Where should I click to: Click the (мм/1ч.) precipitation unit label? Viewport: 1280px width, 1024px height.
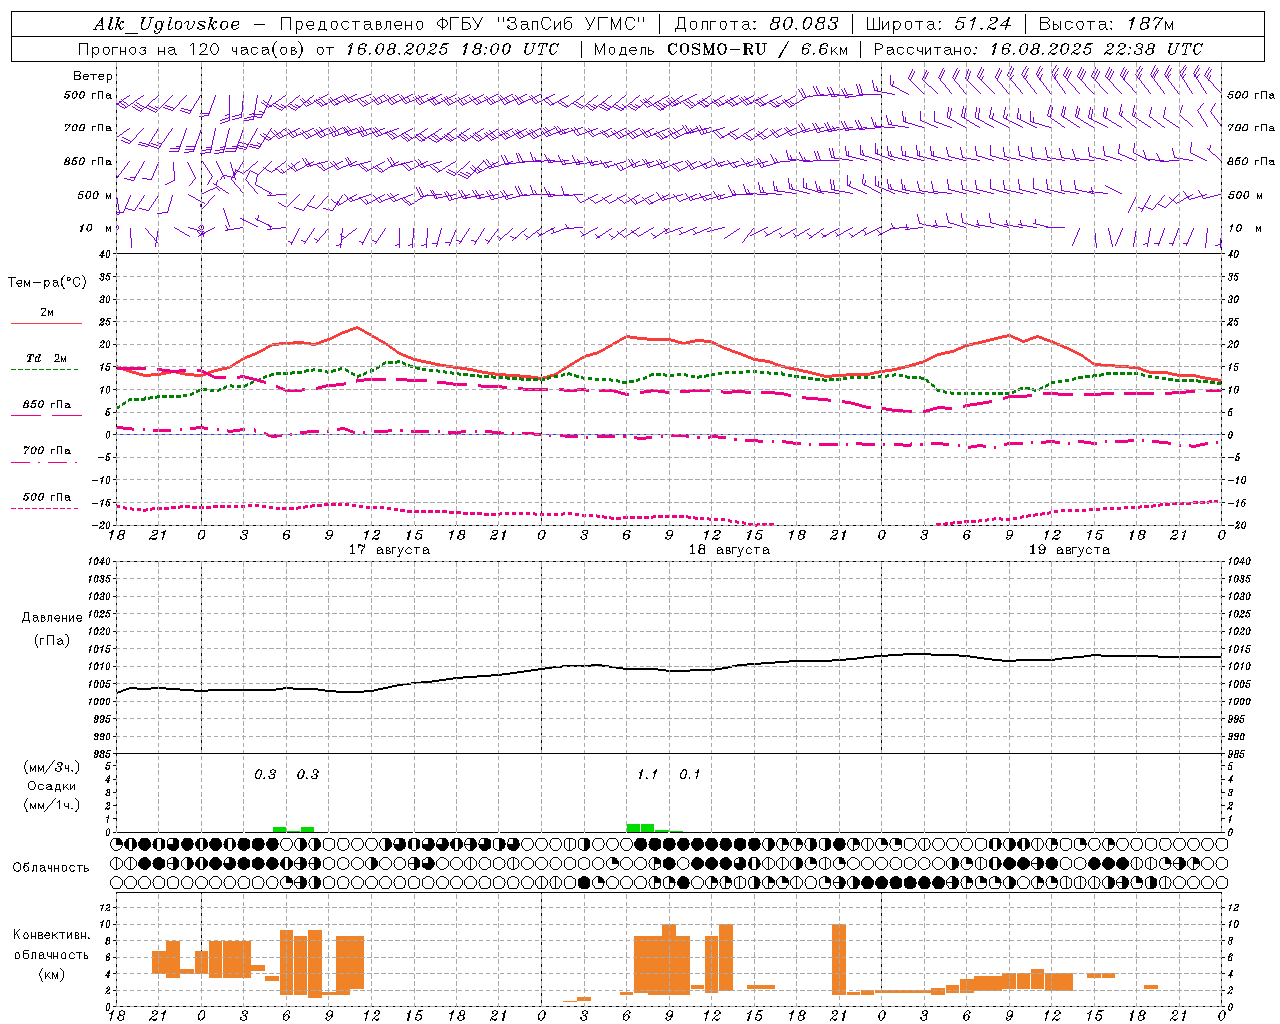pyautogui.click(x=51, y=805)
